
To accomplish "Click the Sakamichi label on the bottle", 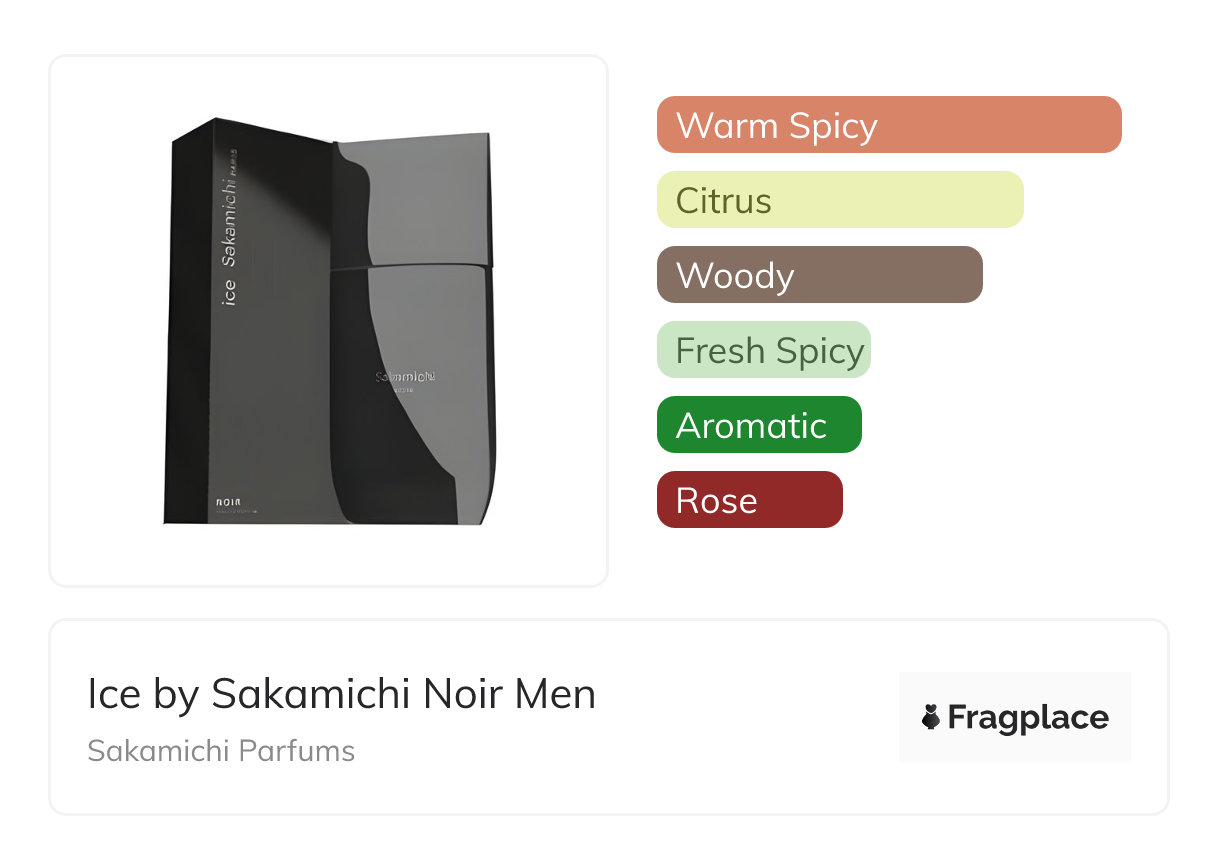I will click(406, 377).
